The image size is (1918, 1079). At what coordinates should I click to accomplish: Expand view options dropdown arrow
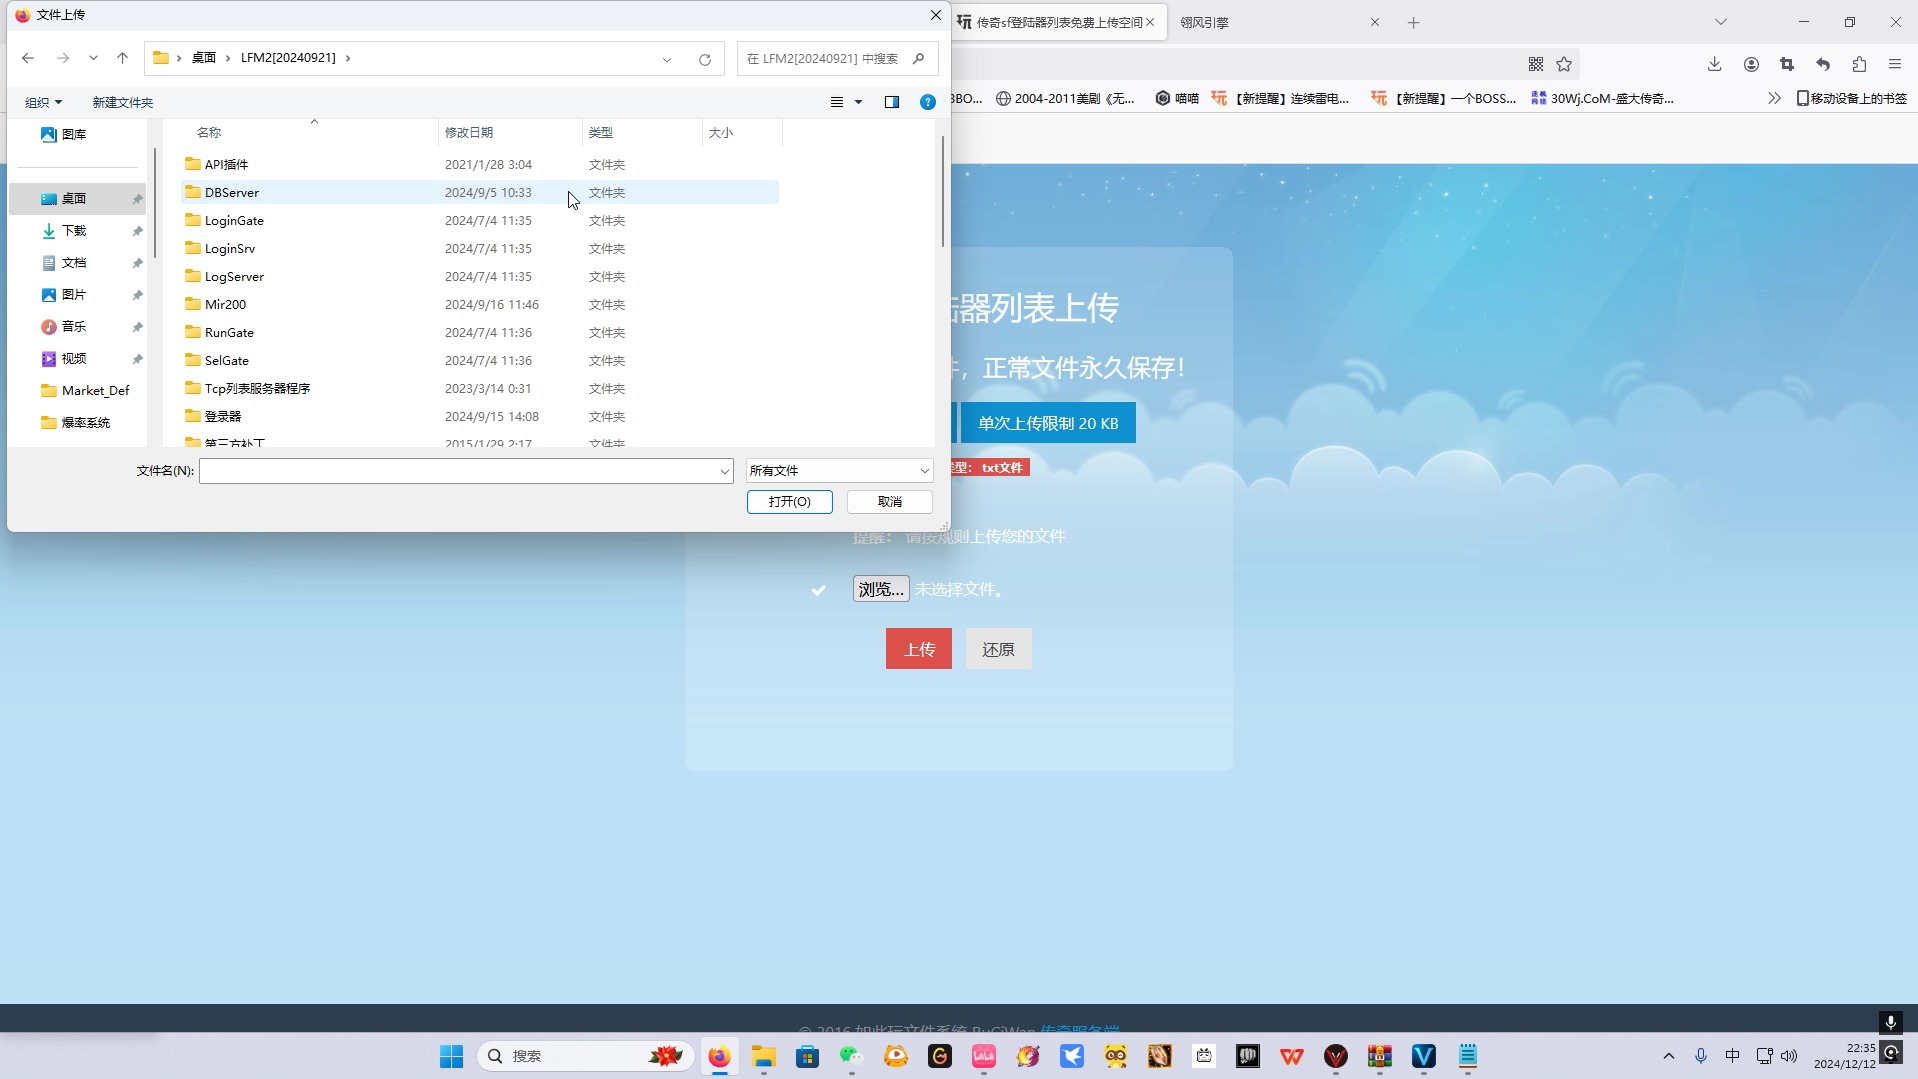[858, 102]
